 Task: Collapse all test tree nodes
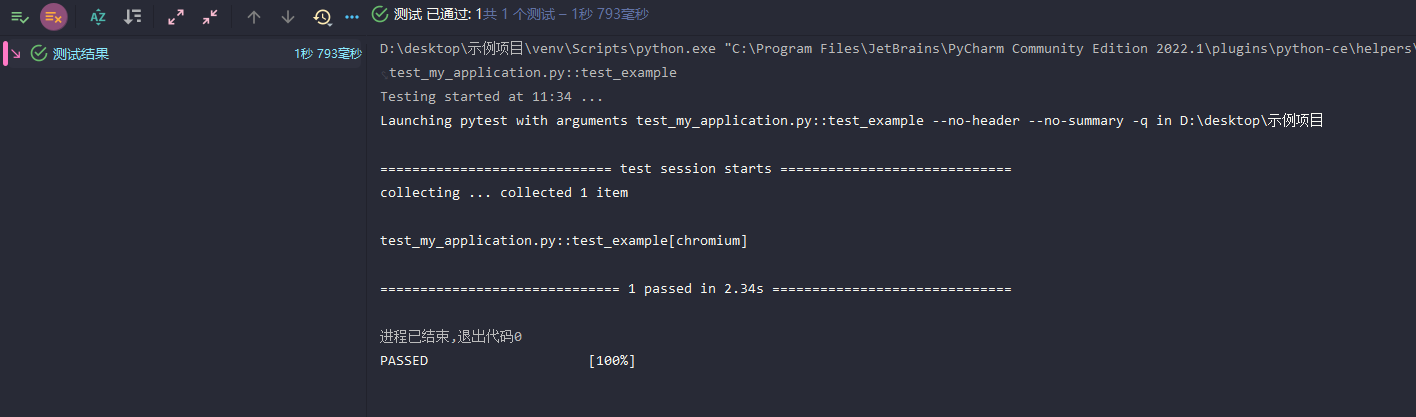(x=210, y=16)
